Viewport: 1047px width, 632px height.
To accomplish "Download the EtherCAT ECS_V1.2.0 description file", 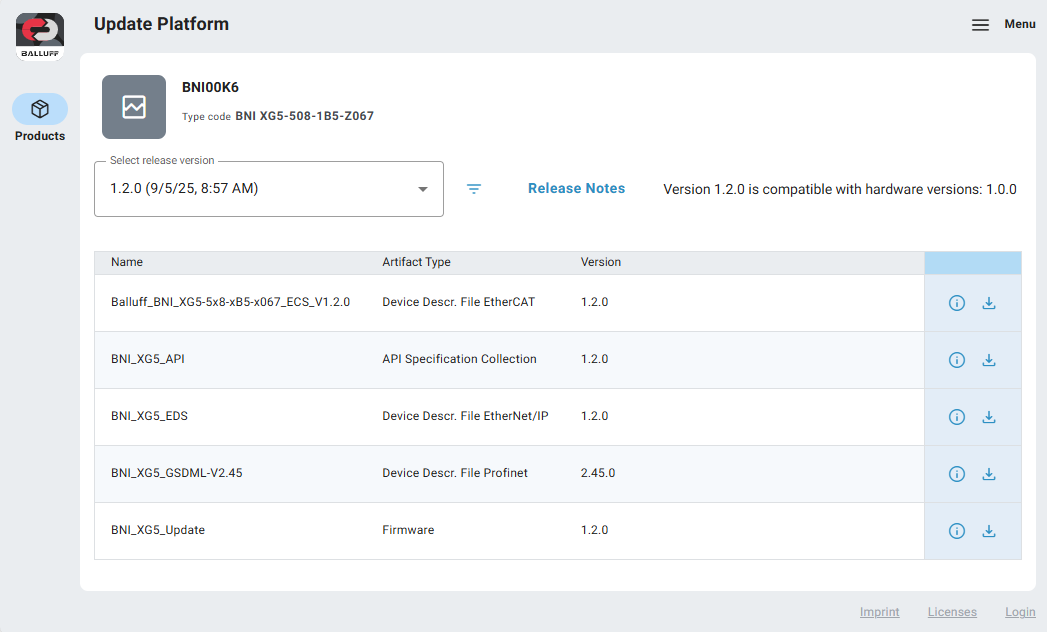I will (x=989, y=303).
